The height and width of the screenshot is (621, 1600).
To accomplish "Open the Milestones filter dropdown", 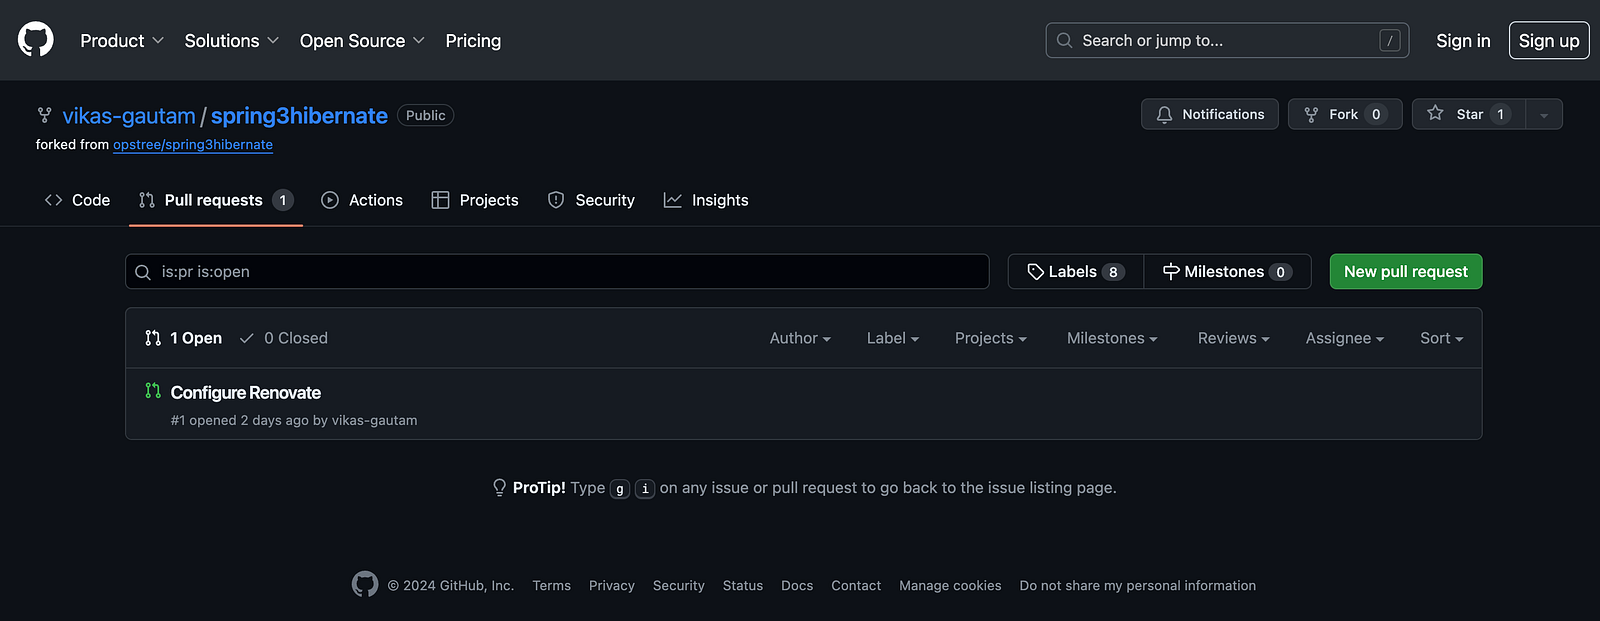I will [x=1112, y=338].
